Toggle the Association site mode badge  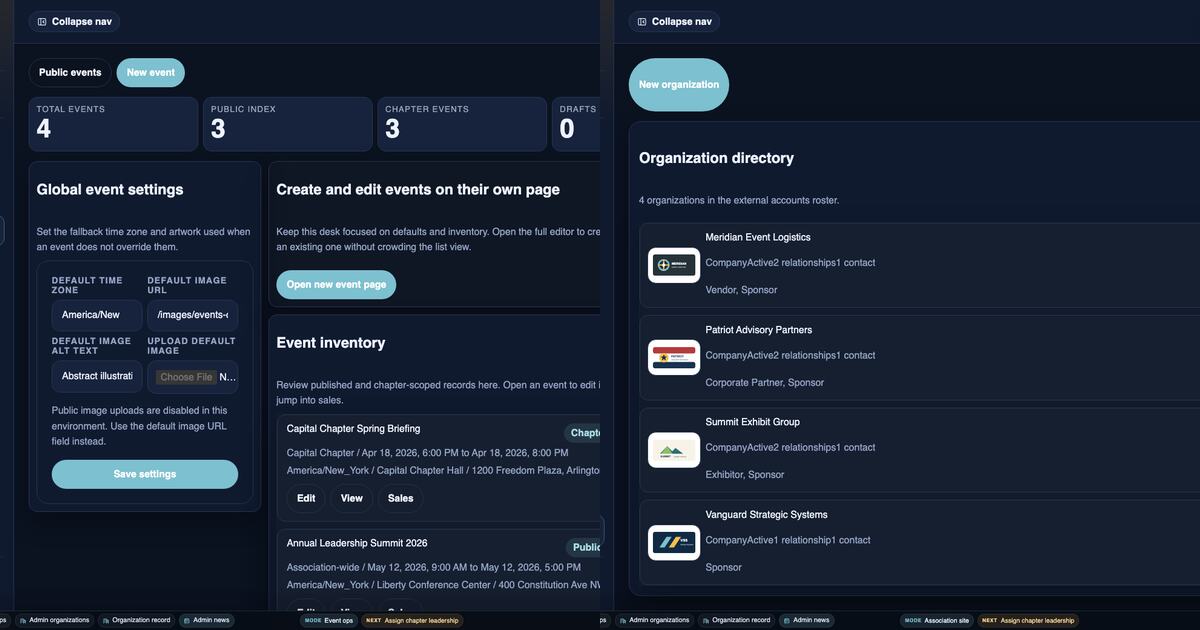click(x=937, y=620)
